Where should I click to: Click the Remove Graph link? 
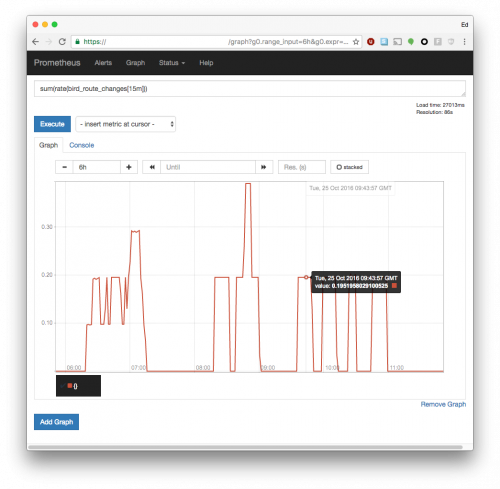pyautogui.click(x=443, y=404)
